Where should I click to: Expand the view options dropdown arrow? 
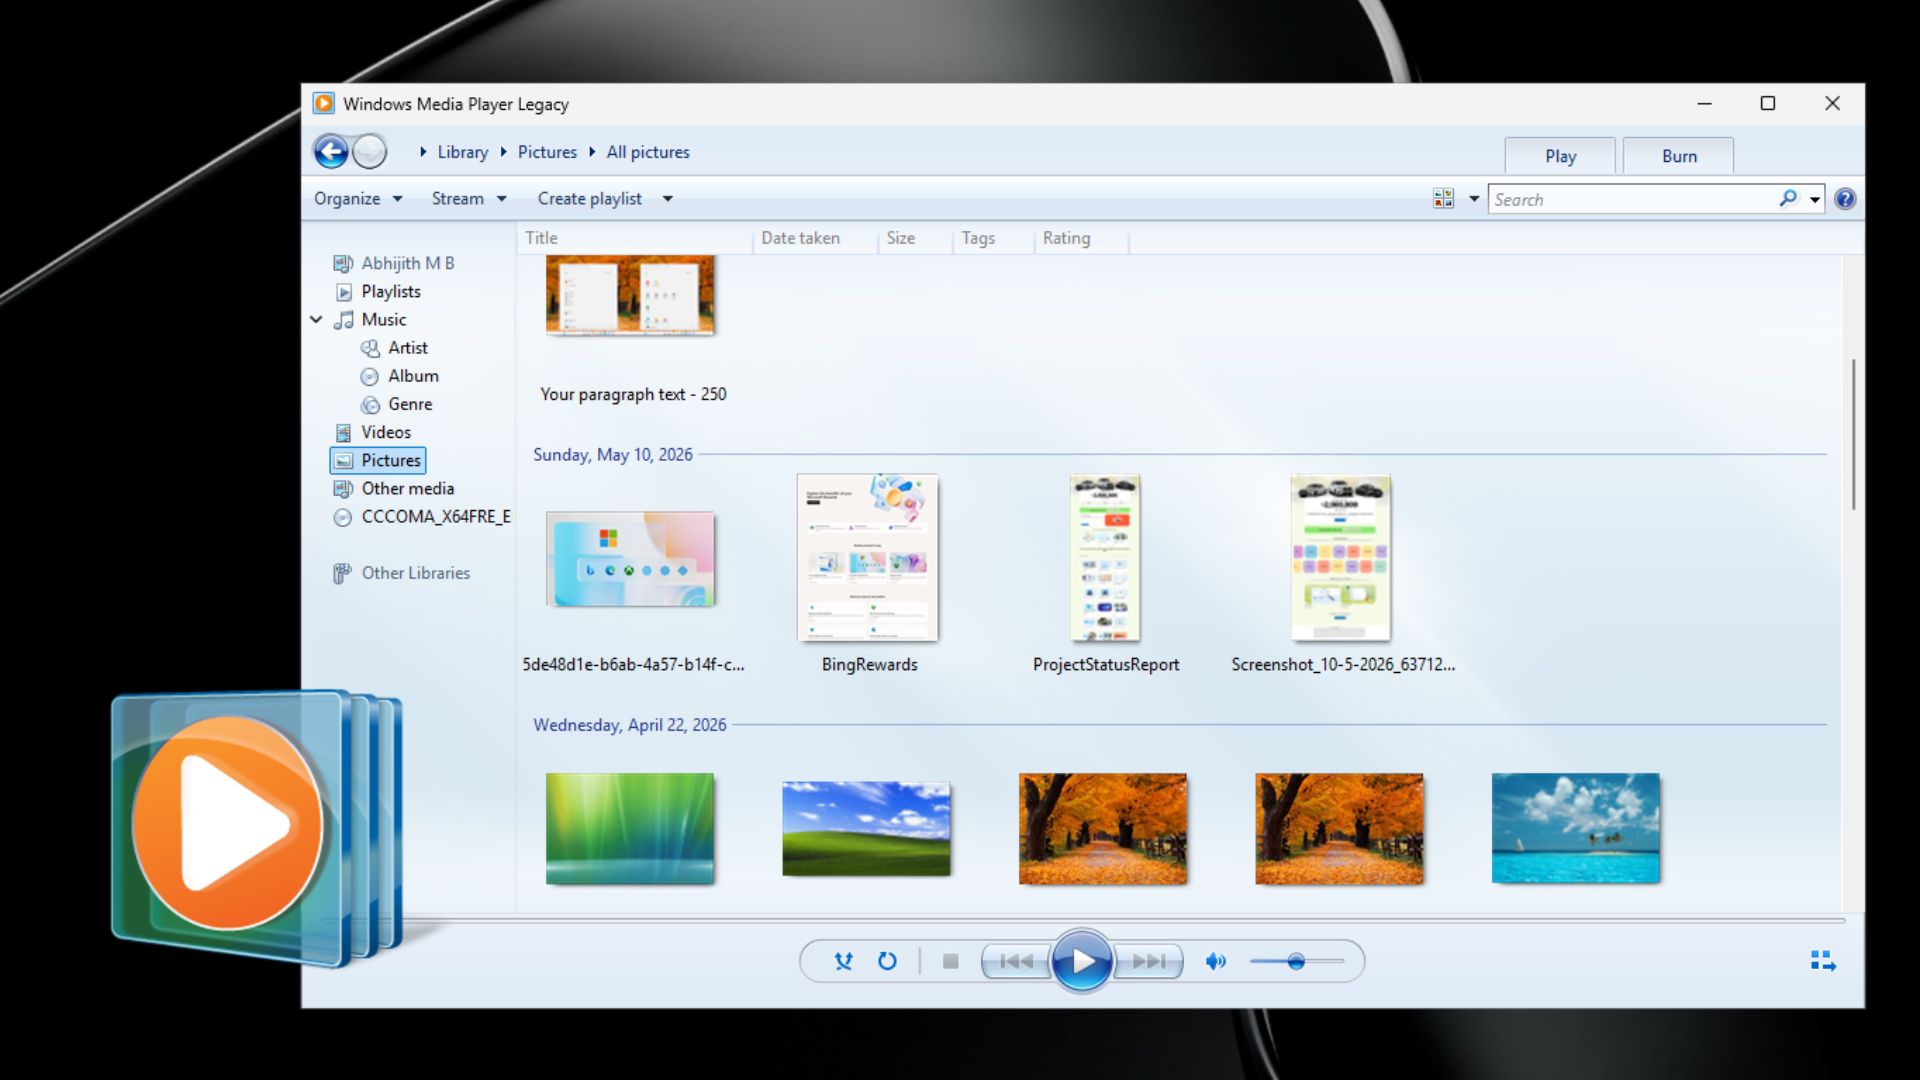pos(1474,199)
